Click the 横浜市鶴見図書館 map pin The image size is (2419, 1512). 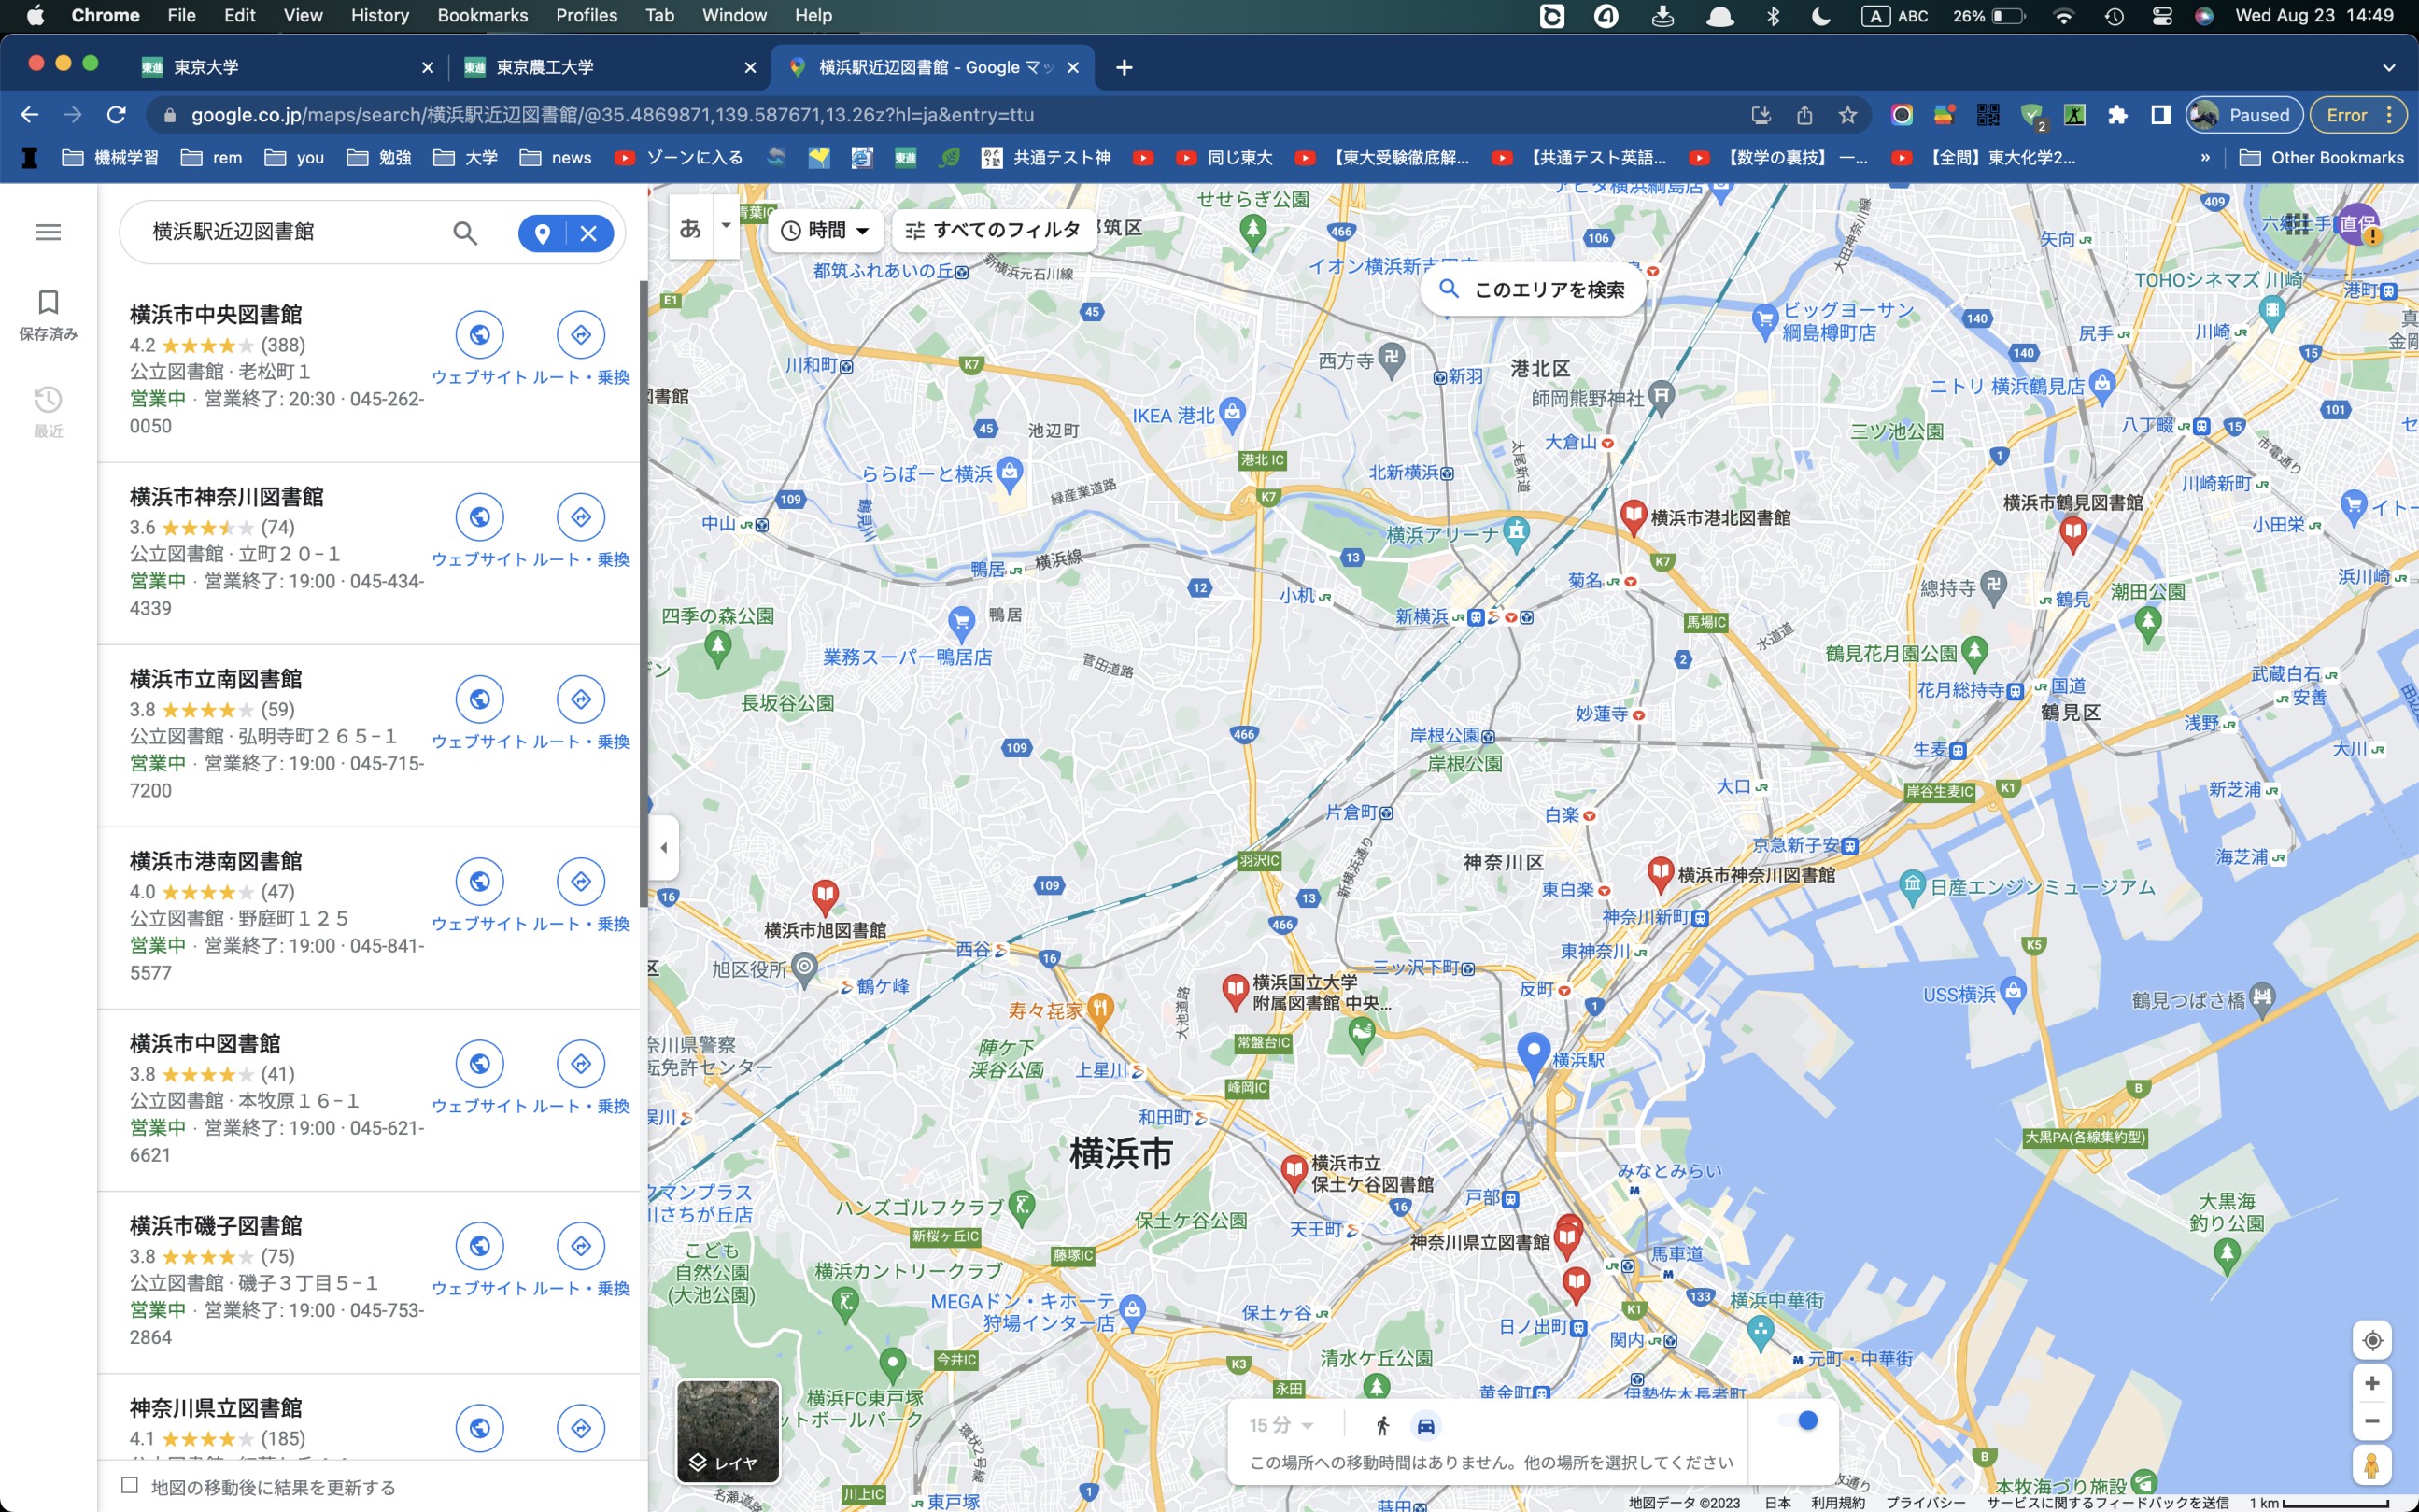click(2072, 535)
